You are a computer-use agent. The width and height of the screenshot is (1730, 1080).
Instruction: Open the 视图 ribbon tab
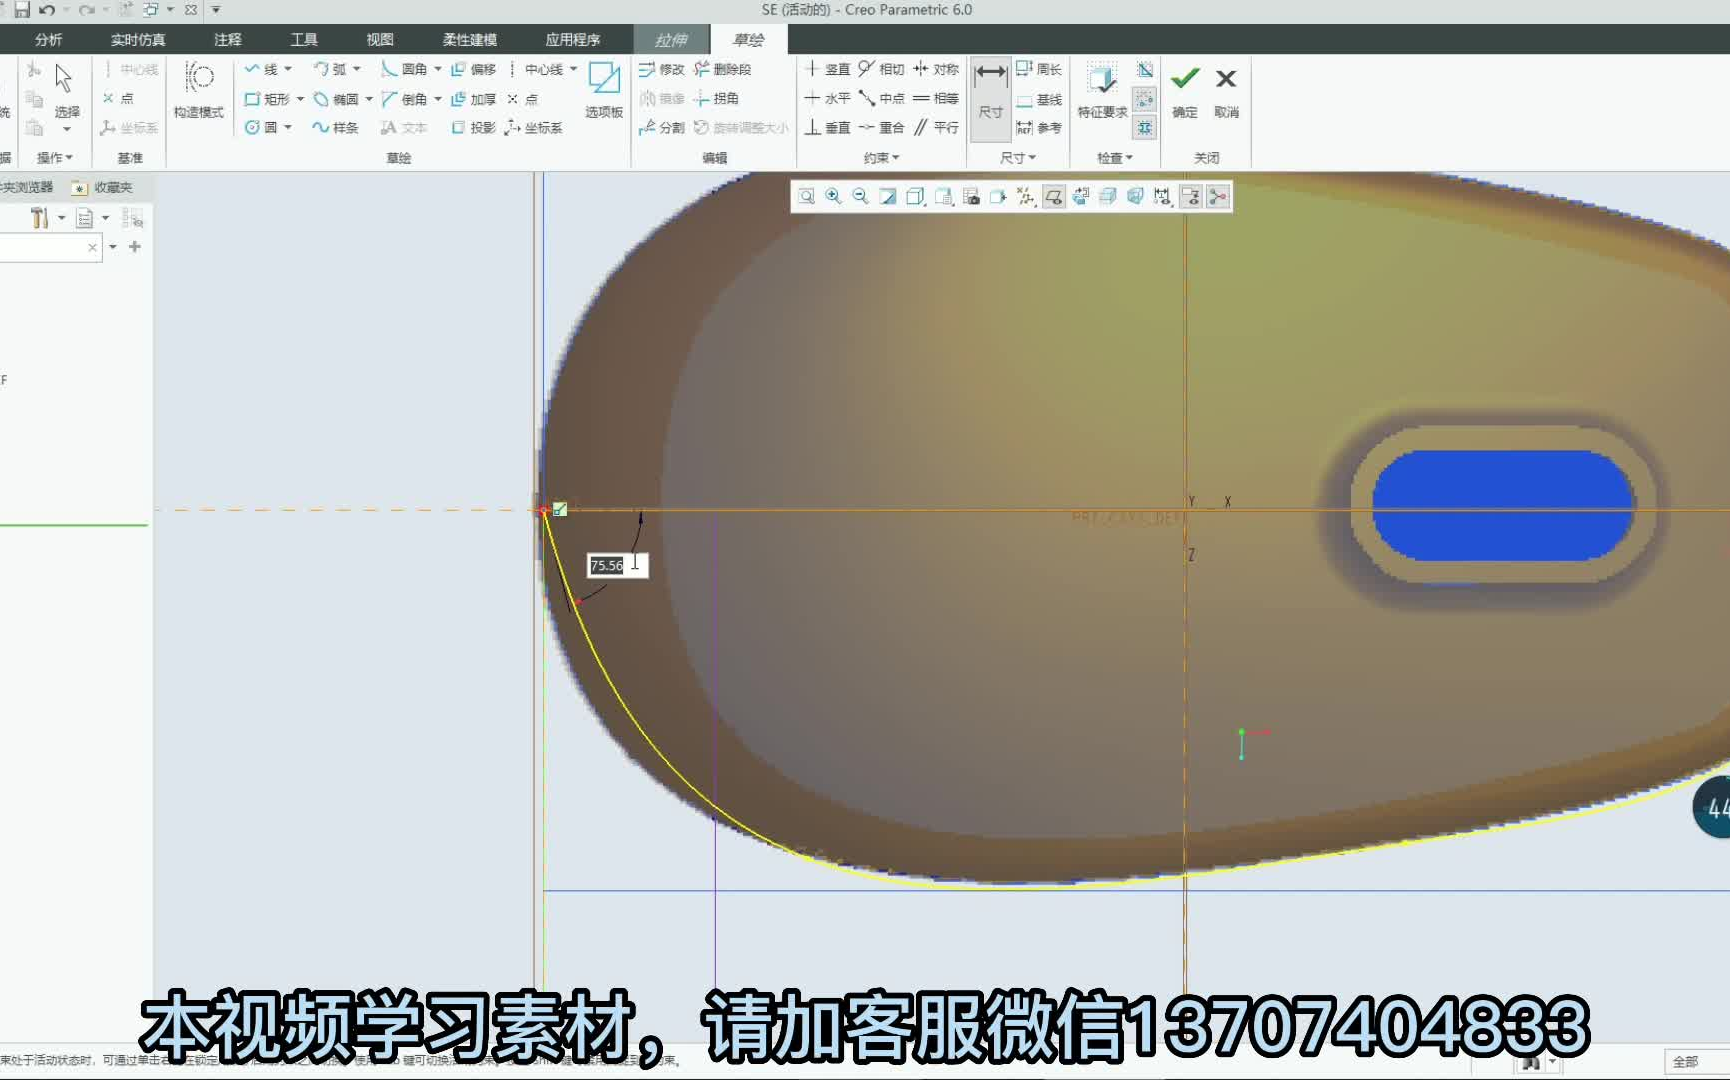(x=378, y=40)
